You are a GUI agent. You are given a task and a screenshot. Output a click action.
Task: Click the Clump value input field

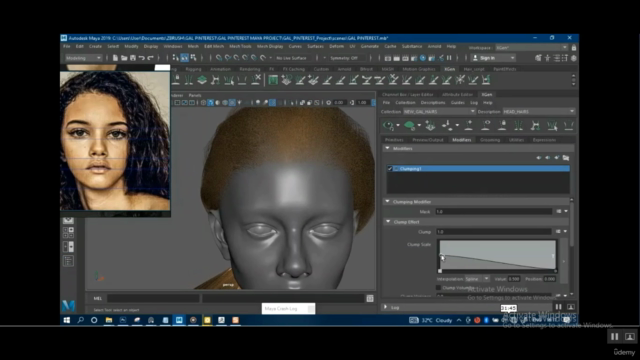[494, 231]
